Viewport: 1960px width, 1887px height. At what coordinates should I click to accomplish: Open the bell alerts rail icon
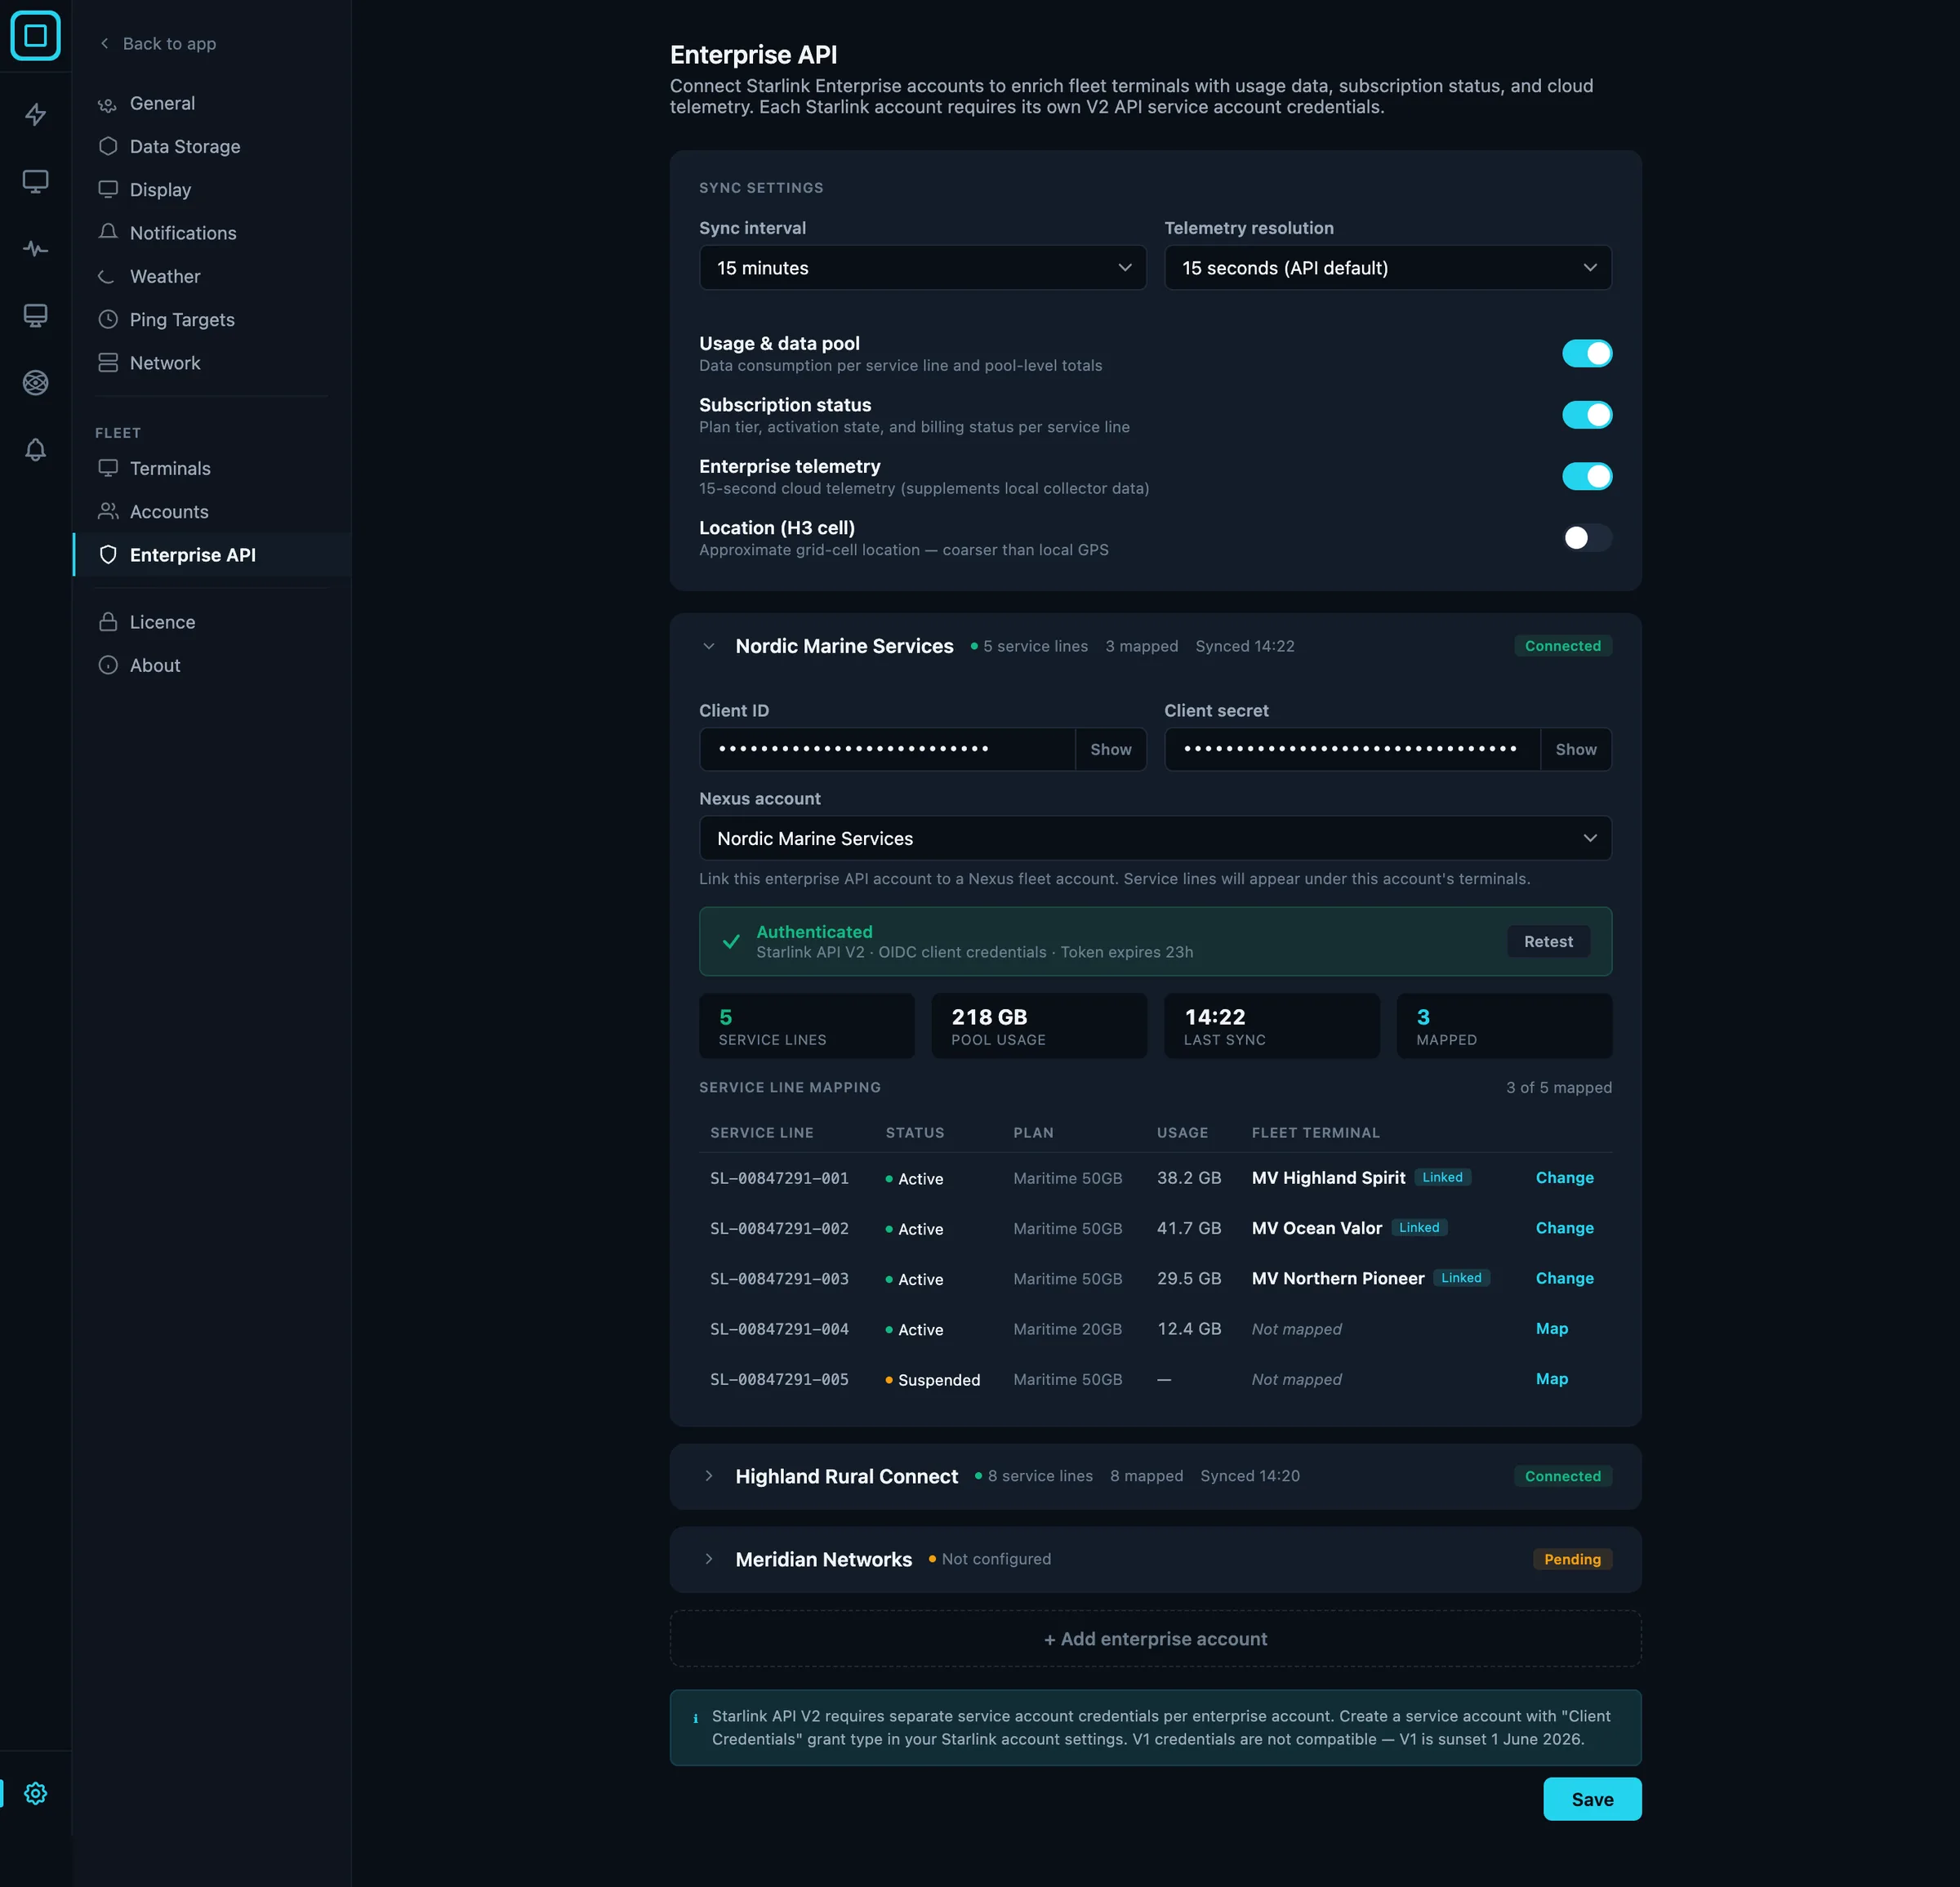35,450
